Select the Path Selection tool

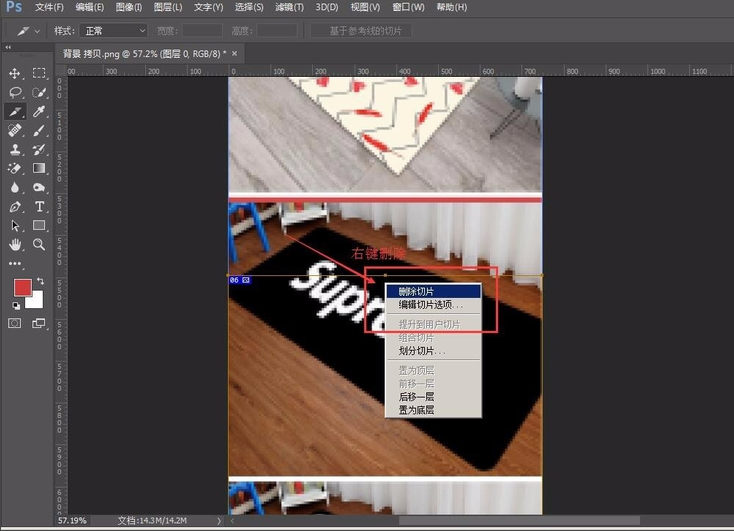15,226
